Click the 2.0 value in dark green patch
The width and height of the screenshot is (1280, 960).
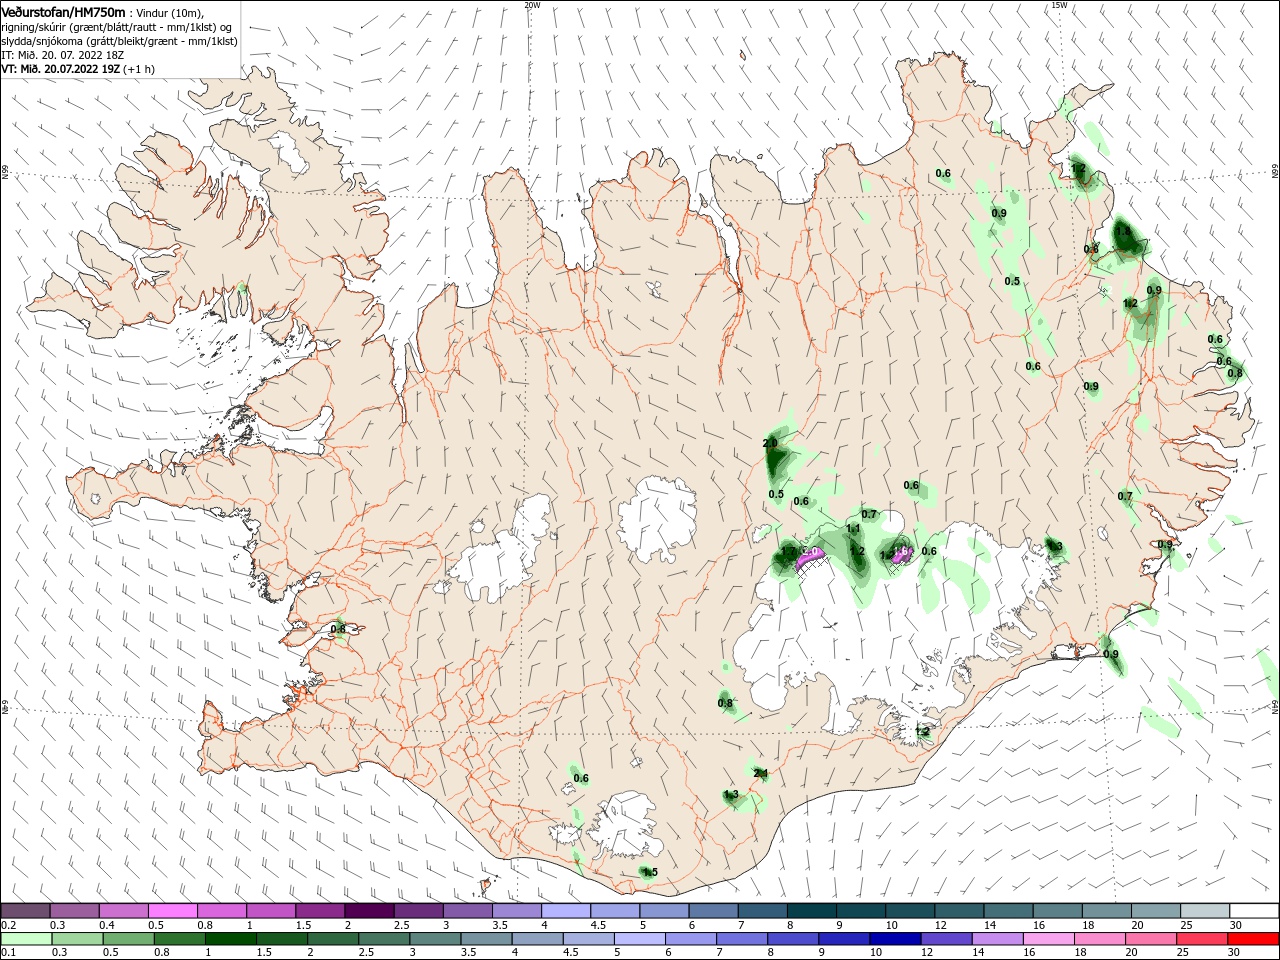tap(770, 443)
